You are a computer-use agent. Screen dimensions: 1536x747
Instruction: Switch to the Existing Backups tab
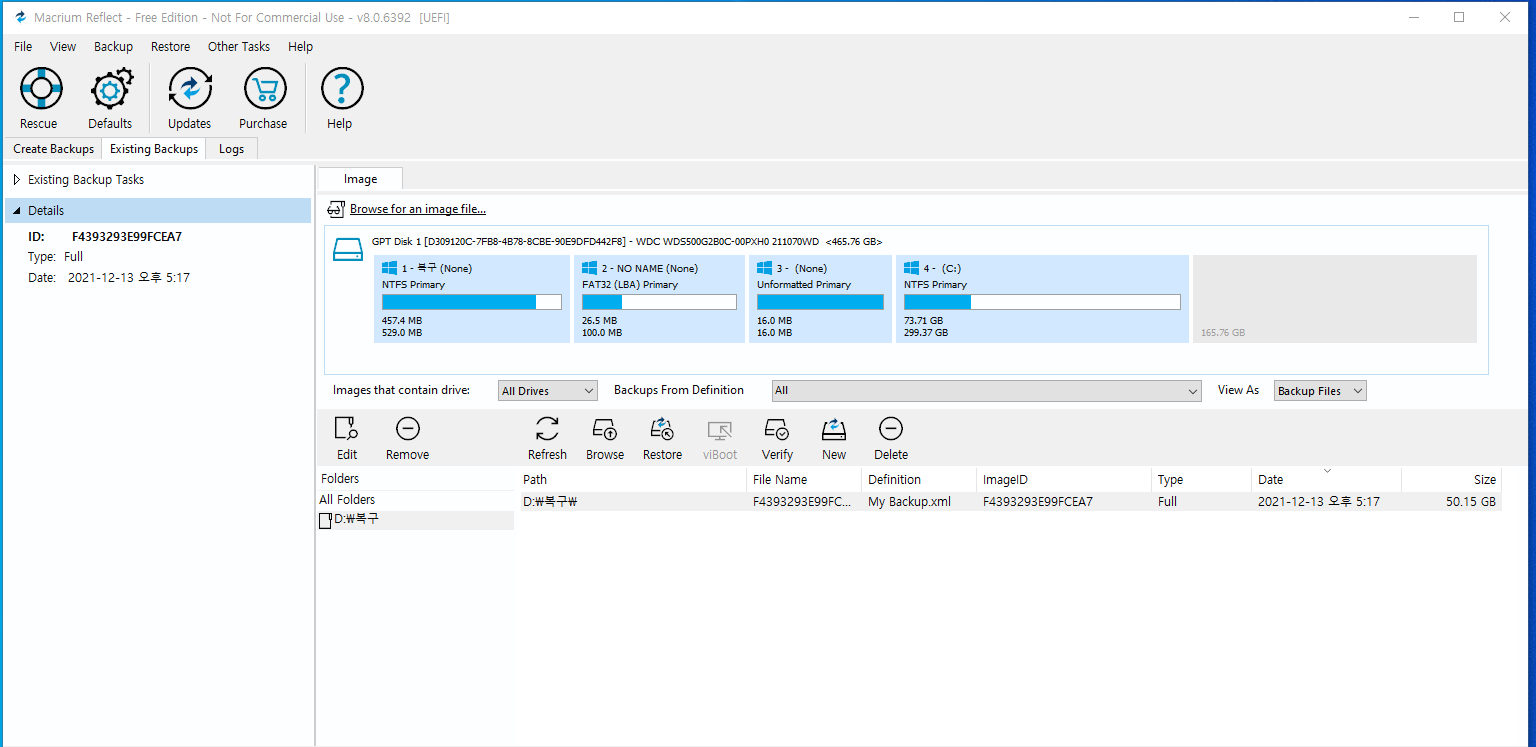tap(154, 148)
